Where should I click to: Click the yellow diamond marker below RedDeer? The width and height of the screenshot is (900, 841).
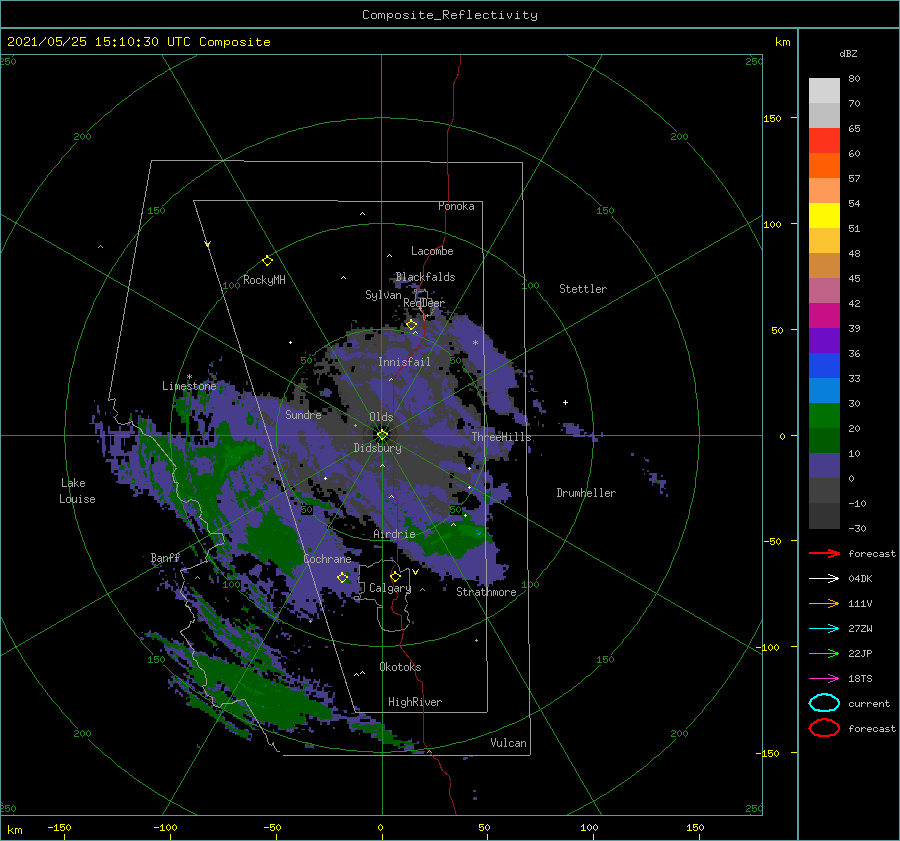412,325
